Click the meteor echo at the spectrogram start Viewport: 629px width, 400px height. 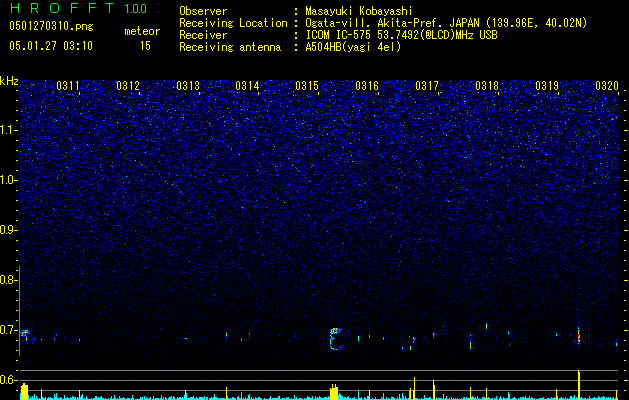click(24, 334)
